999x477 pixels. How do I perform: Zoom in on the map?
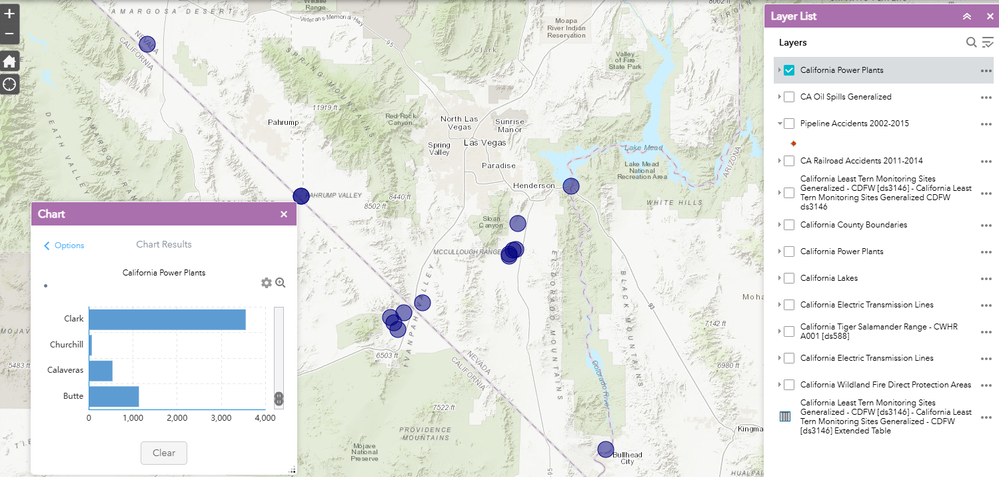9,13
